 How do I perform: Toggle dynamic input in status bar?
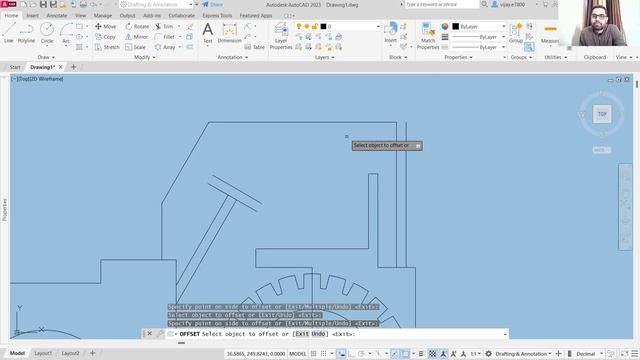pos(341,353)
